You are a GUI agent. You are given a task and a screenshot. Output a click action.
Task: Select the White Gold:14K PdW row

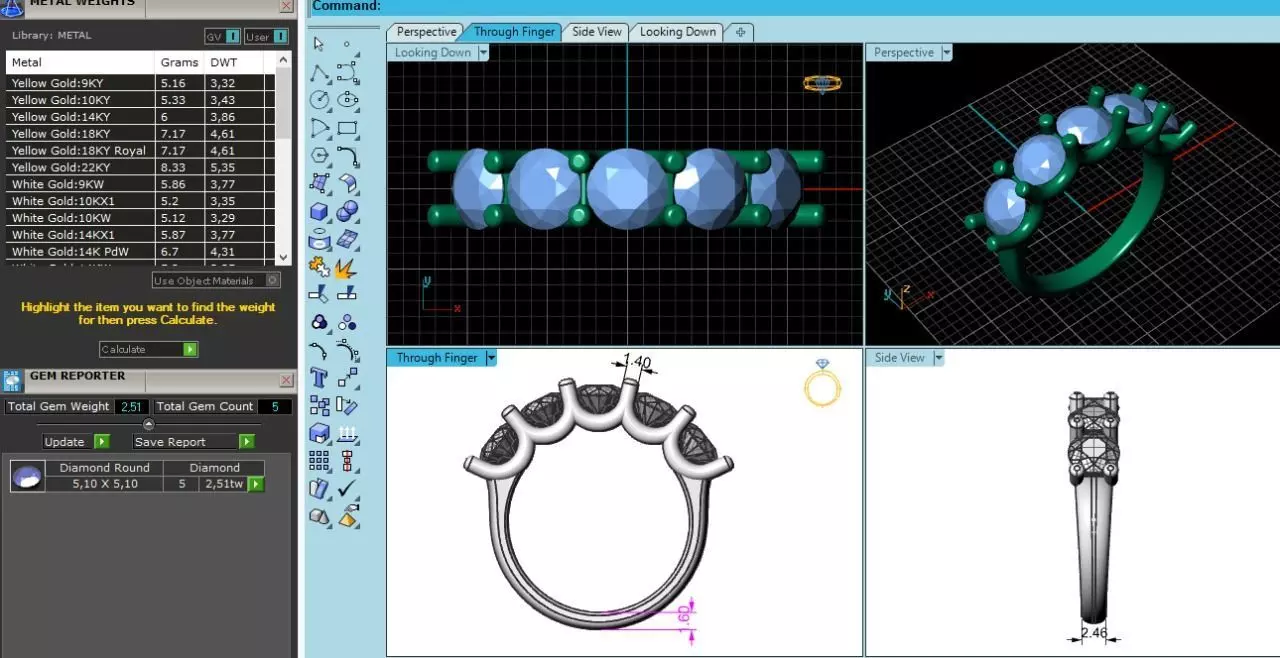click(x=141, y=252)
